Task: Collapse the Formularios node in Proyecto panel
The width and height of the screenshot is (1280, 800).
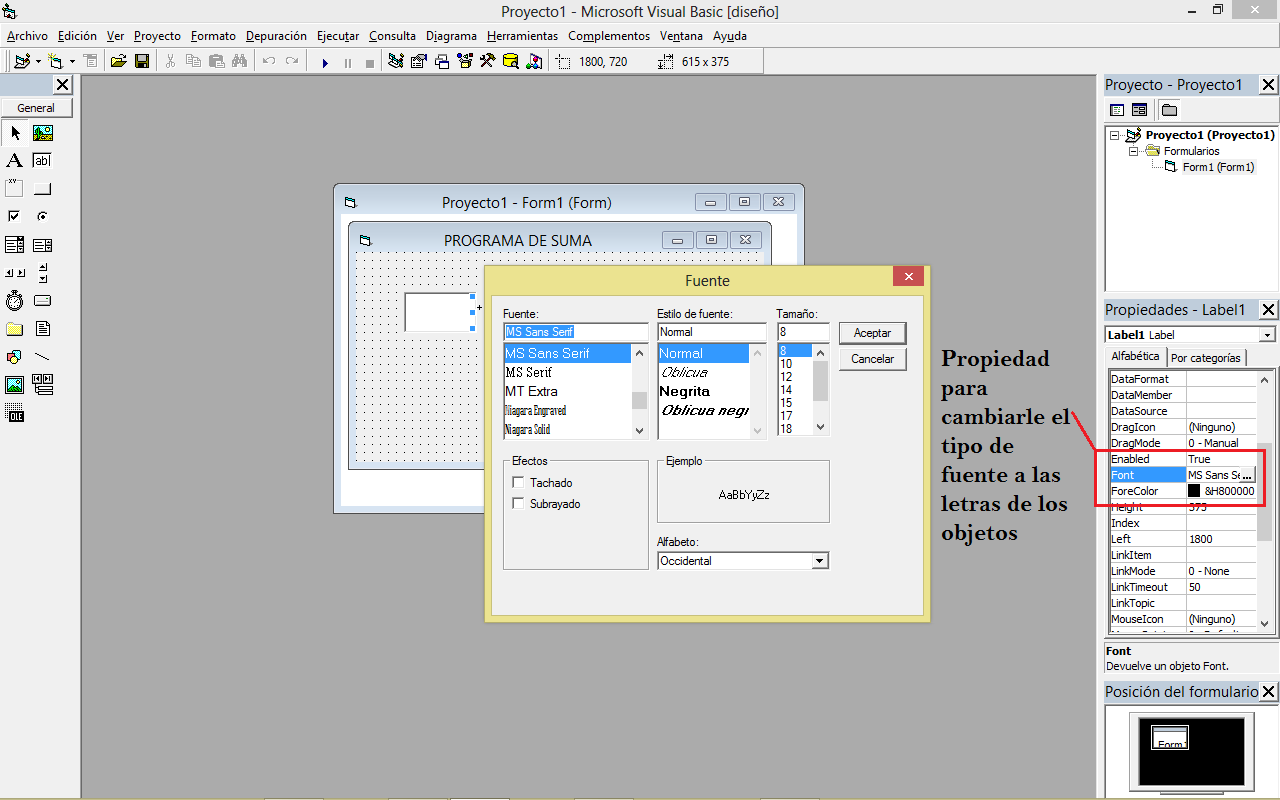Action: [x=1132, y=150]
